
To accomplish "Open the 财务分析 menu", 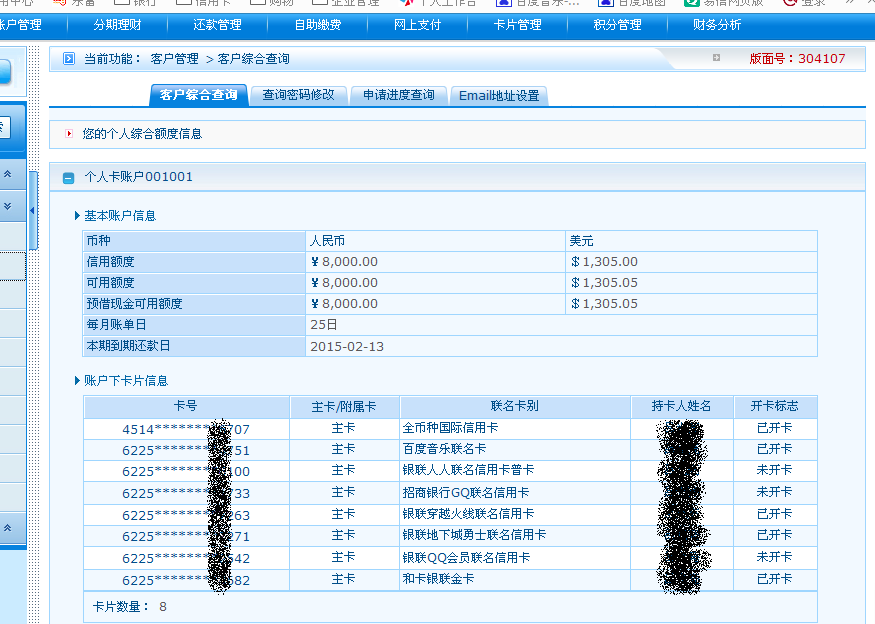I will tap(717, 25).
